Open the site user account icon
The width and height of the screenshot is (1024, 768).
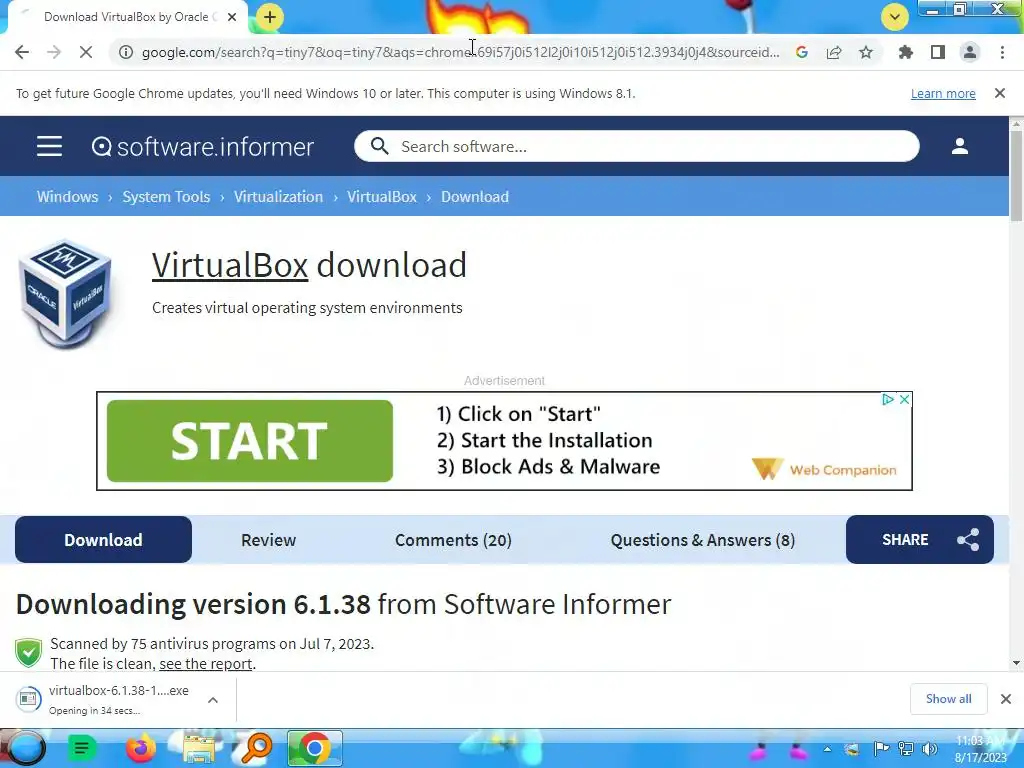[x=960, y=146]
